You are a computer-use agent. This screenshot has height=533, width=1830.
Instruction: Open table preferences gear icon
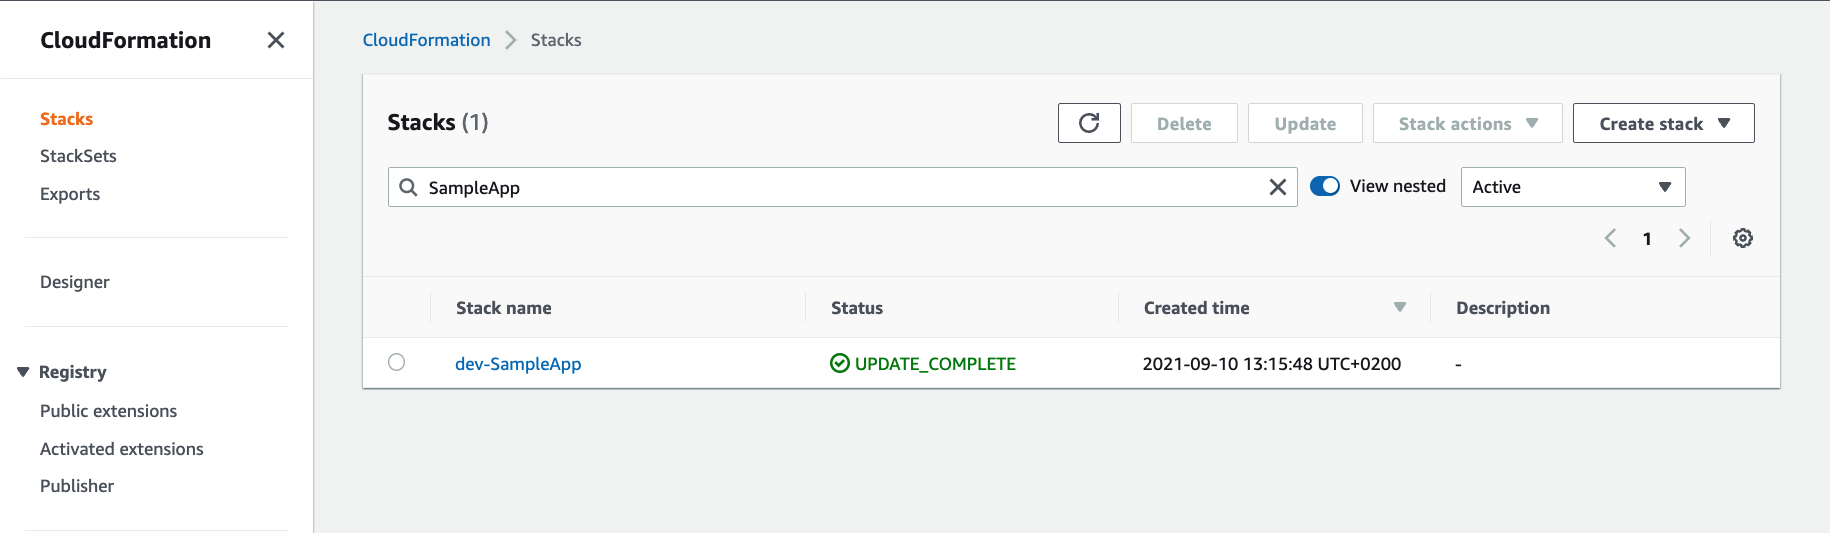coord(1743,238)
